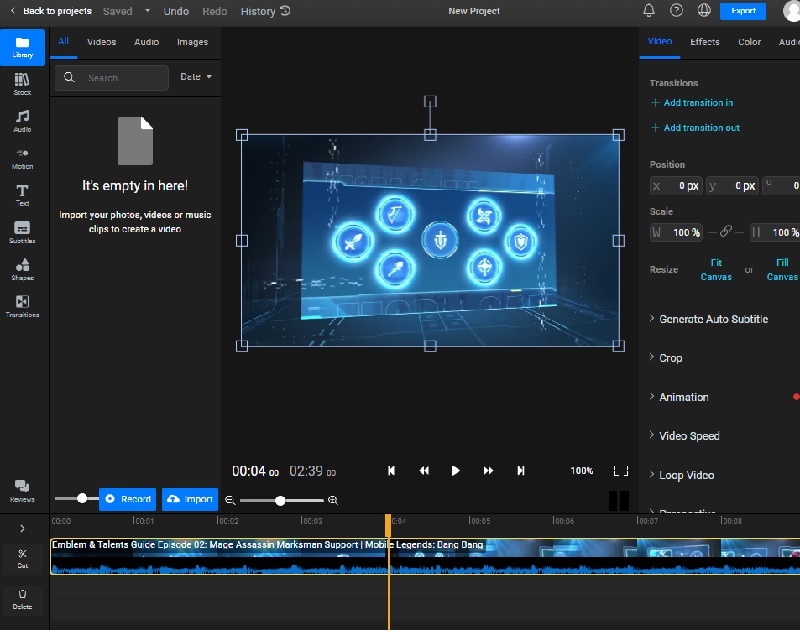Delete the selected clip with trash icon

[22, 596]
